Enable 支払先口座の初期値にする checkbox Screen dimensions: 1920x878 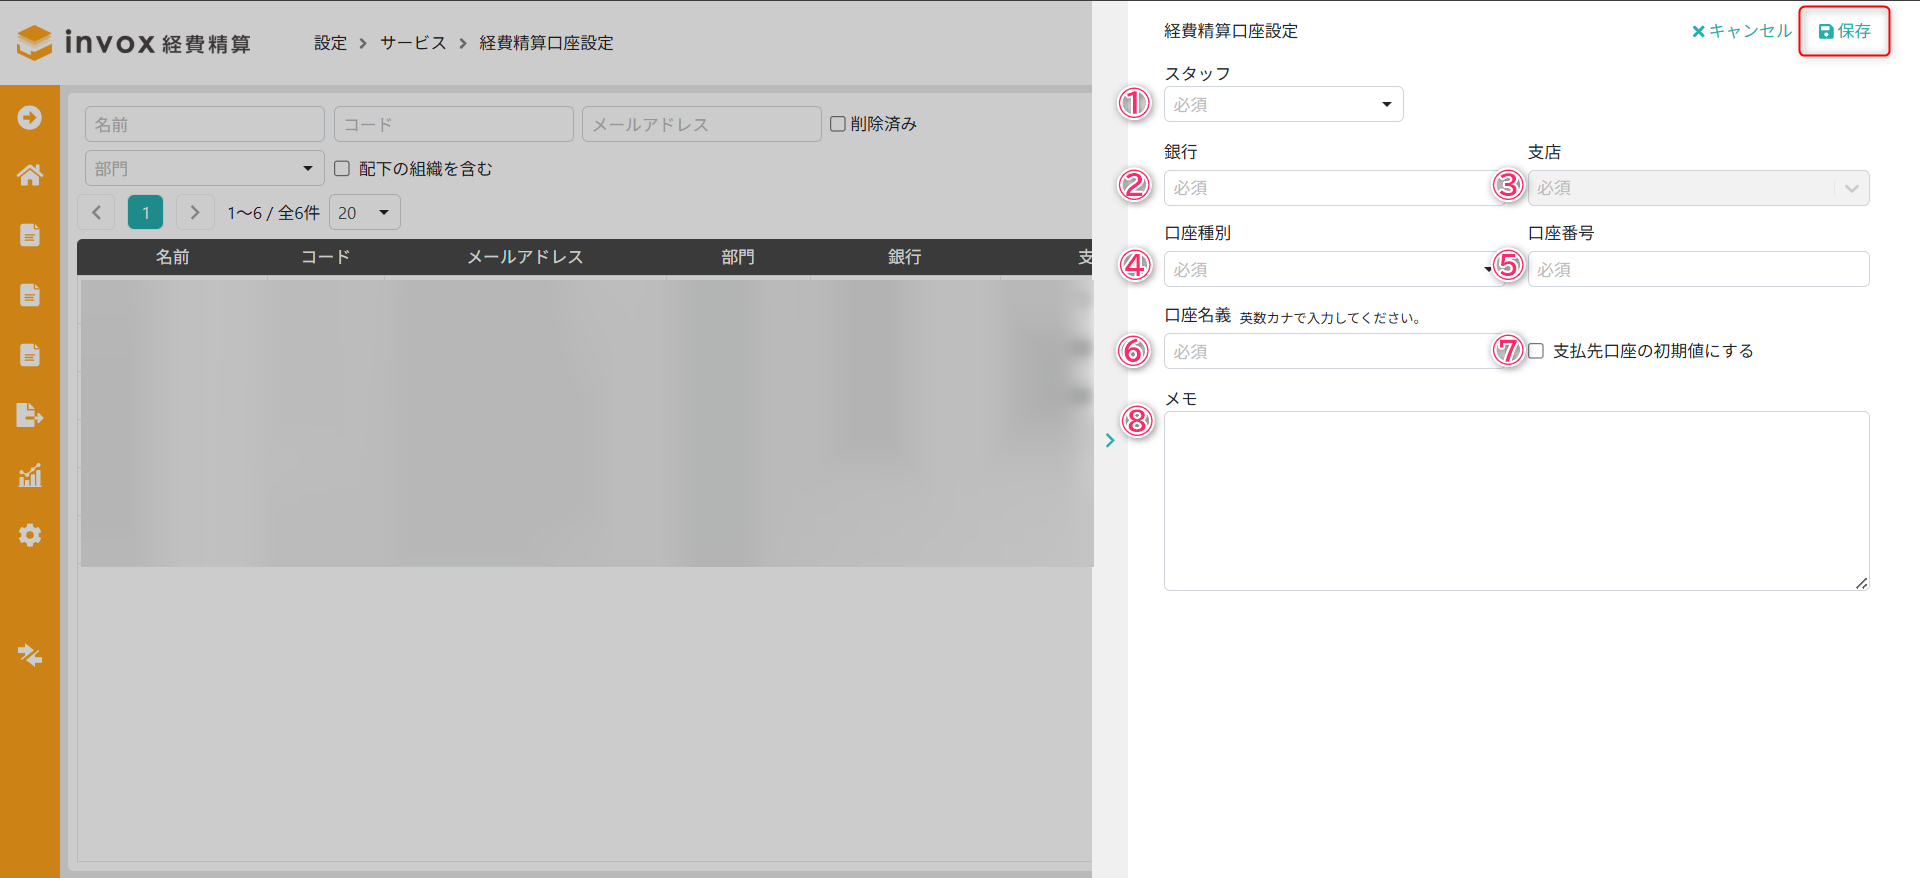tap(1536, 351)
